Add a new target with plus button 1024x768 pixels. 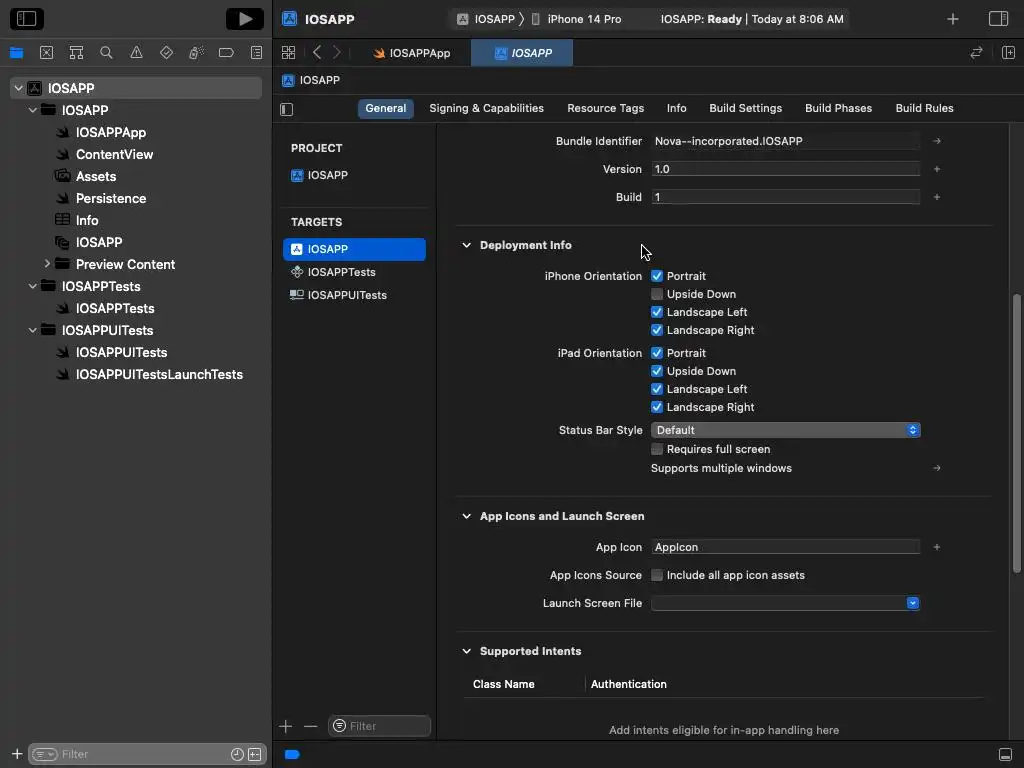click(285, 726)
